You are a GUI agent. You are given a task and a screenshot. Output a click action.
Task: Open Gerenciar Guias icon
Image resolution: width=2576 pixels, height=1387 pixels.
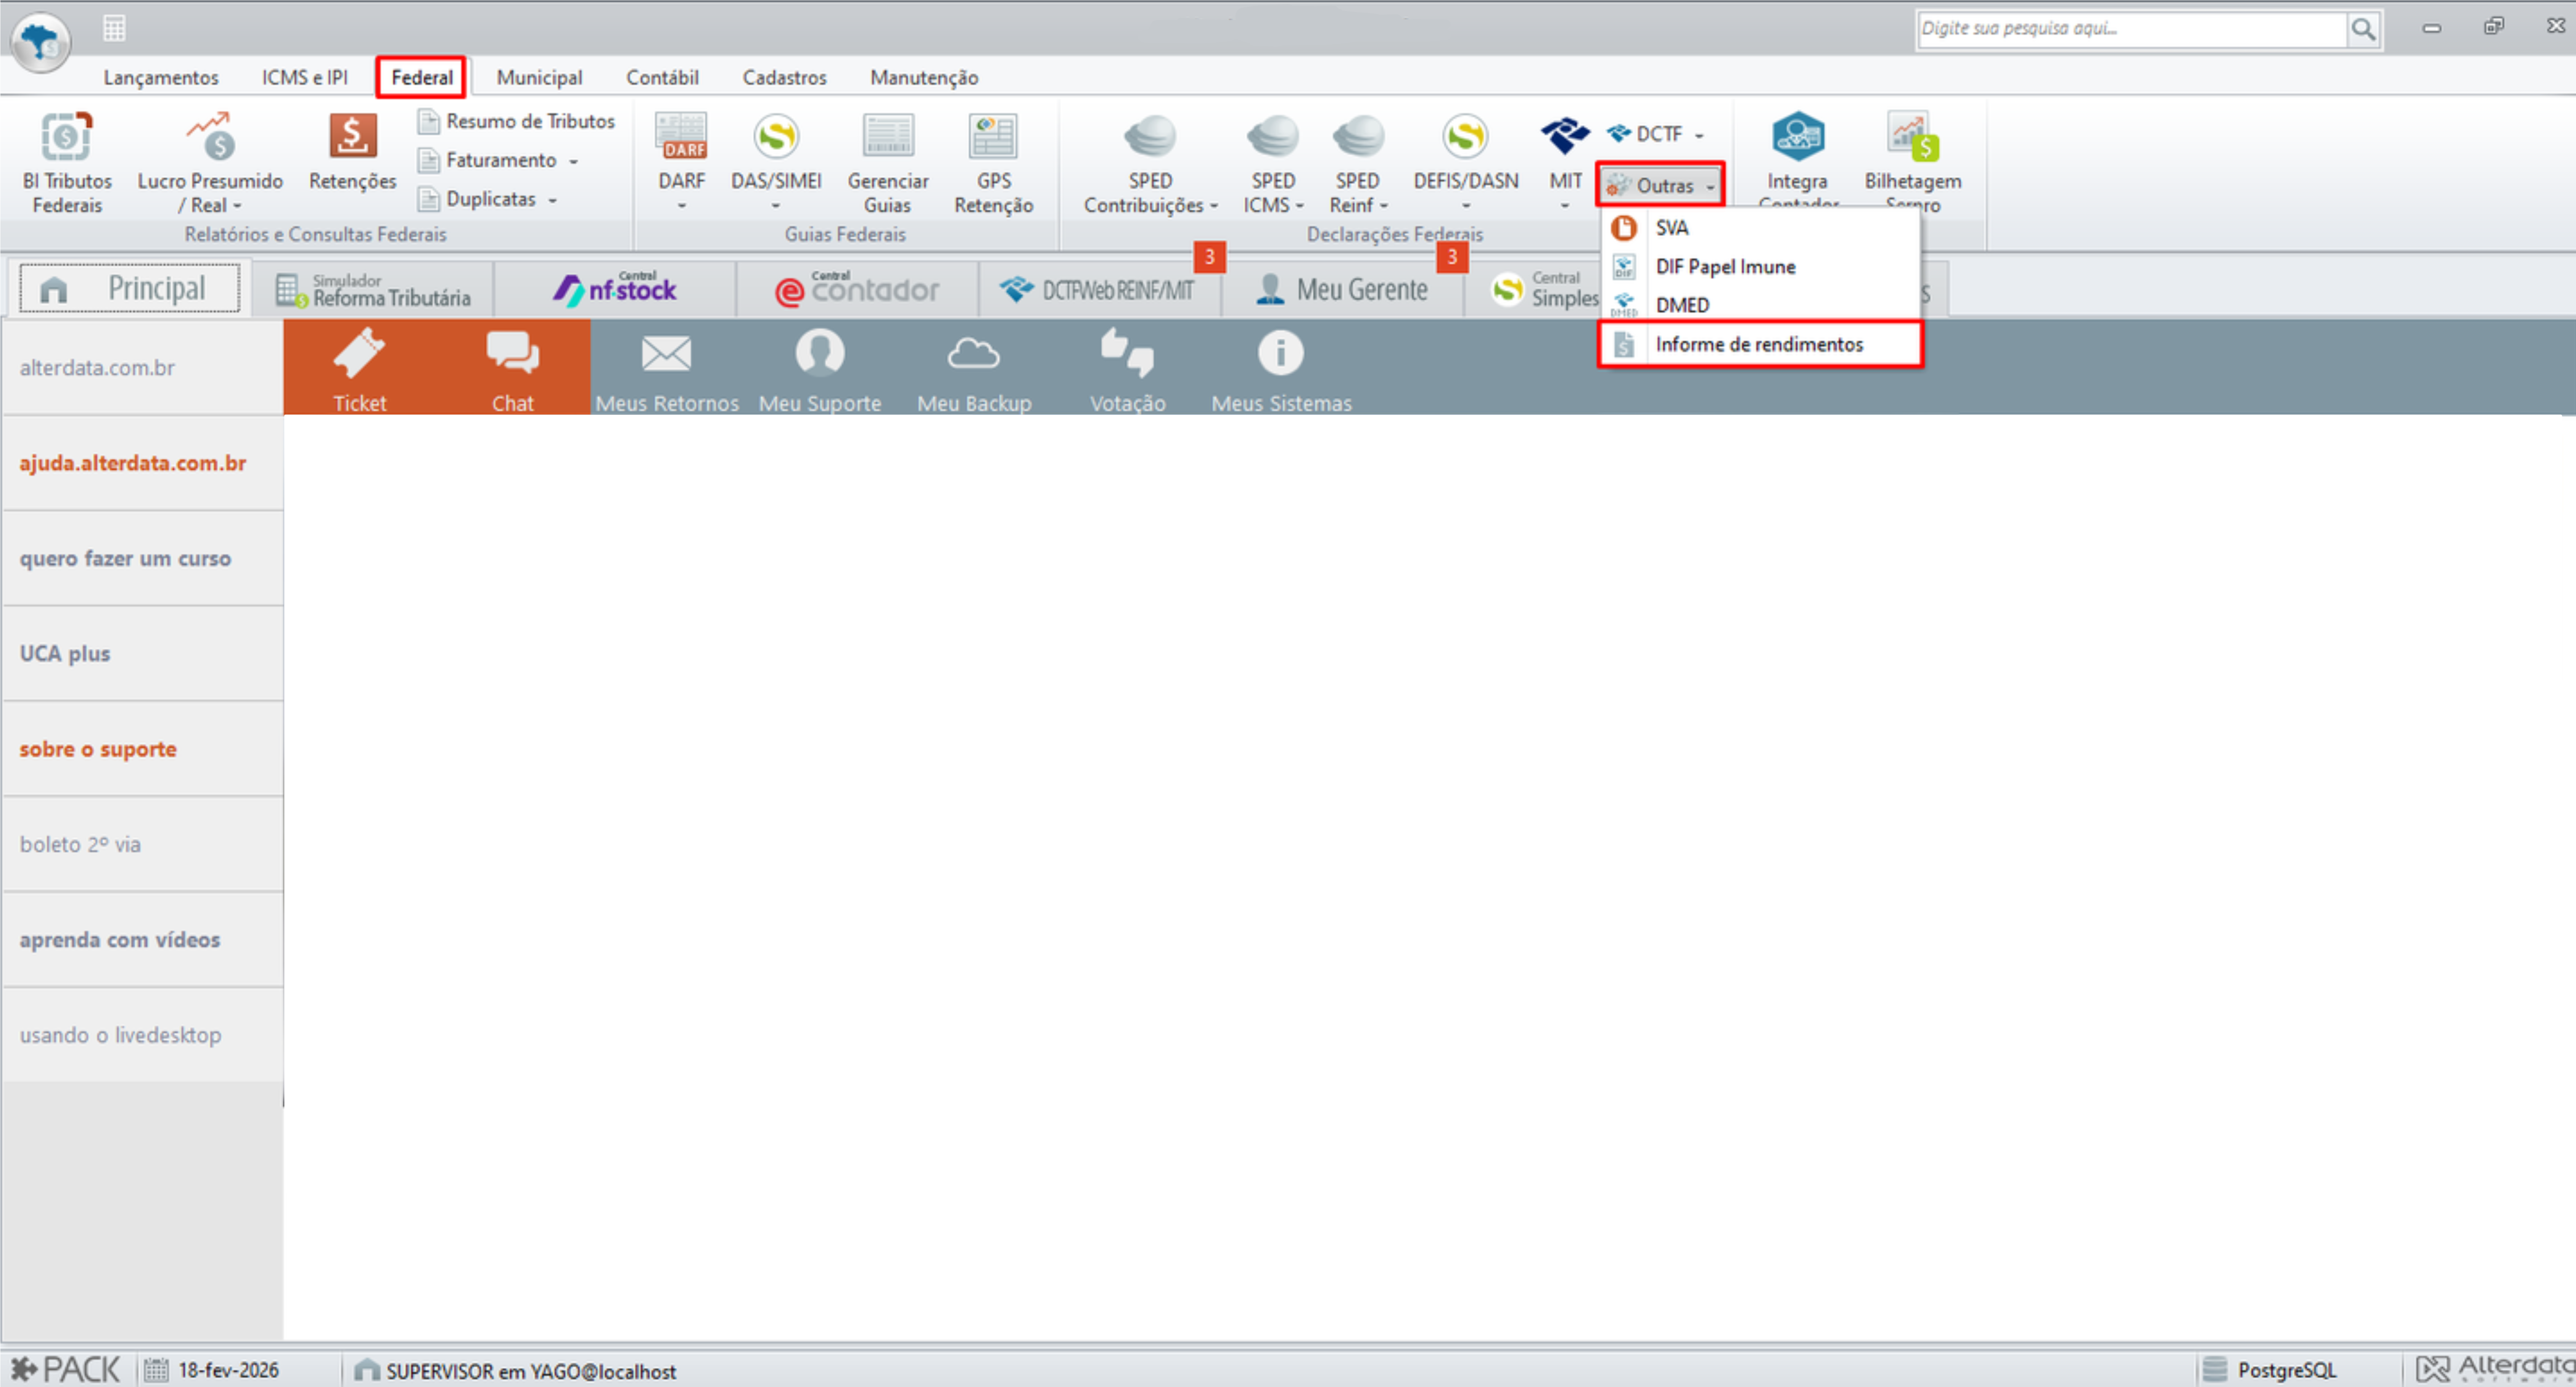point(888,137)
